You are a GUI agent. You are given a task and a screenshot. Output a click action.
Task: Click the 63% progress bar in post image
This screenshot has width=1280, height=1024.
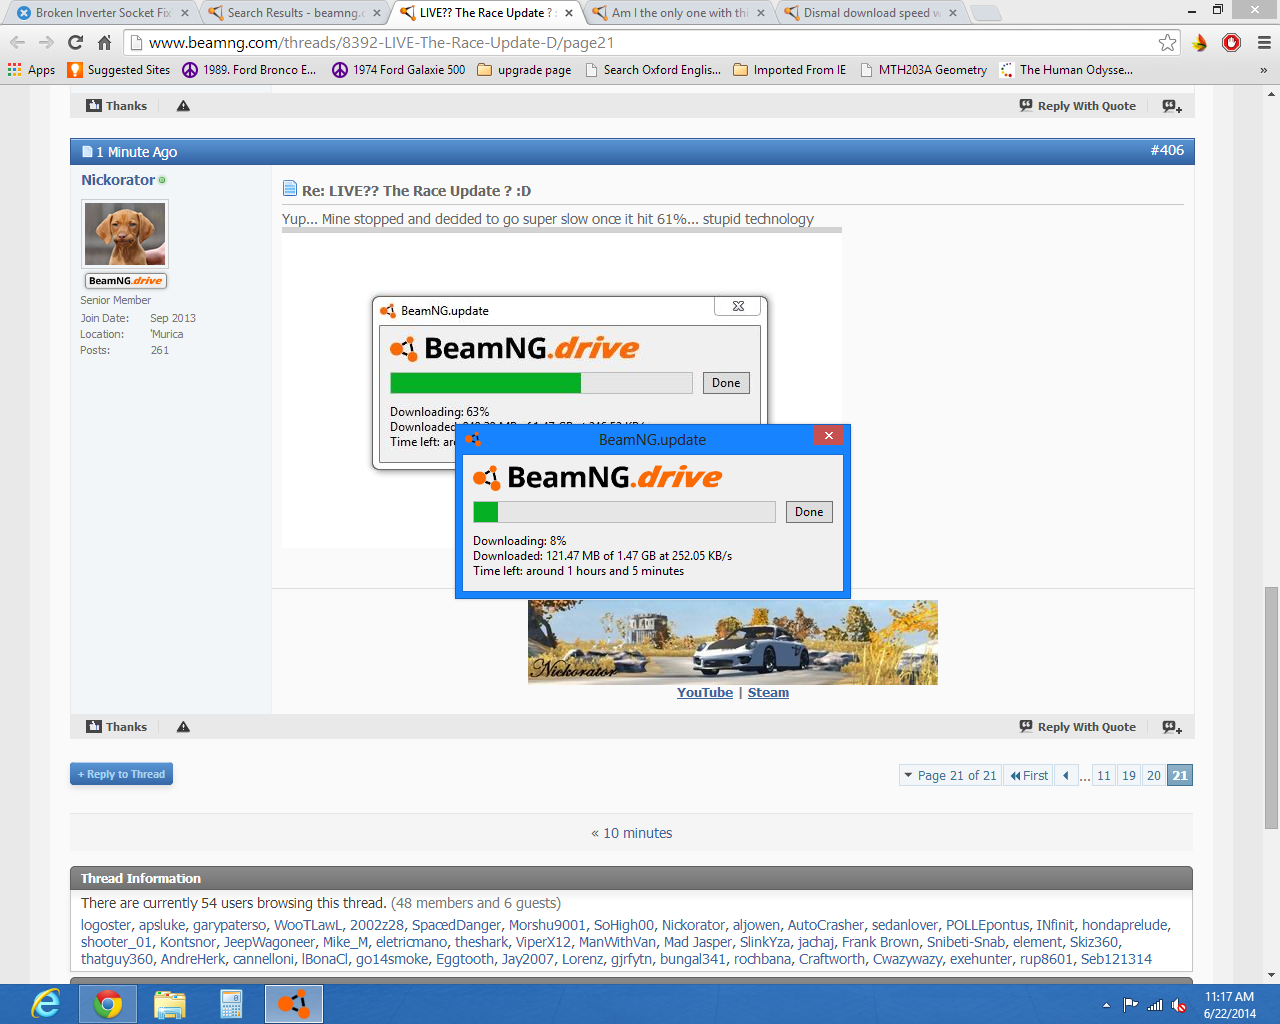(541, 383)
